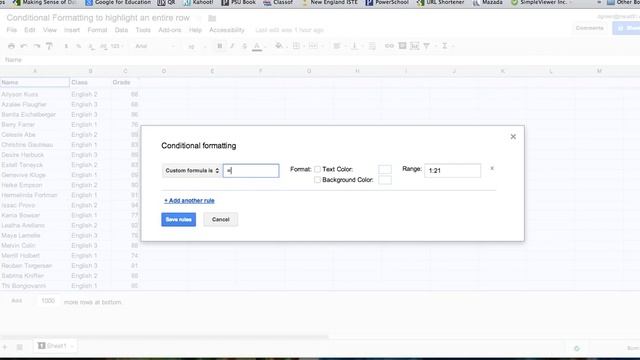The image size is (640, 360).
Task: Click the Cancel button
Action: tap(220, 220)
